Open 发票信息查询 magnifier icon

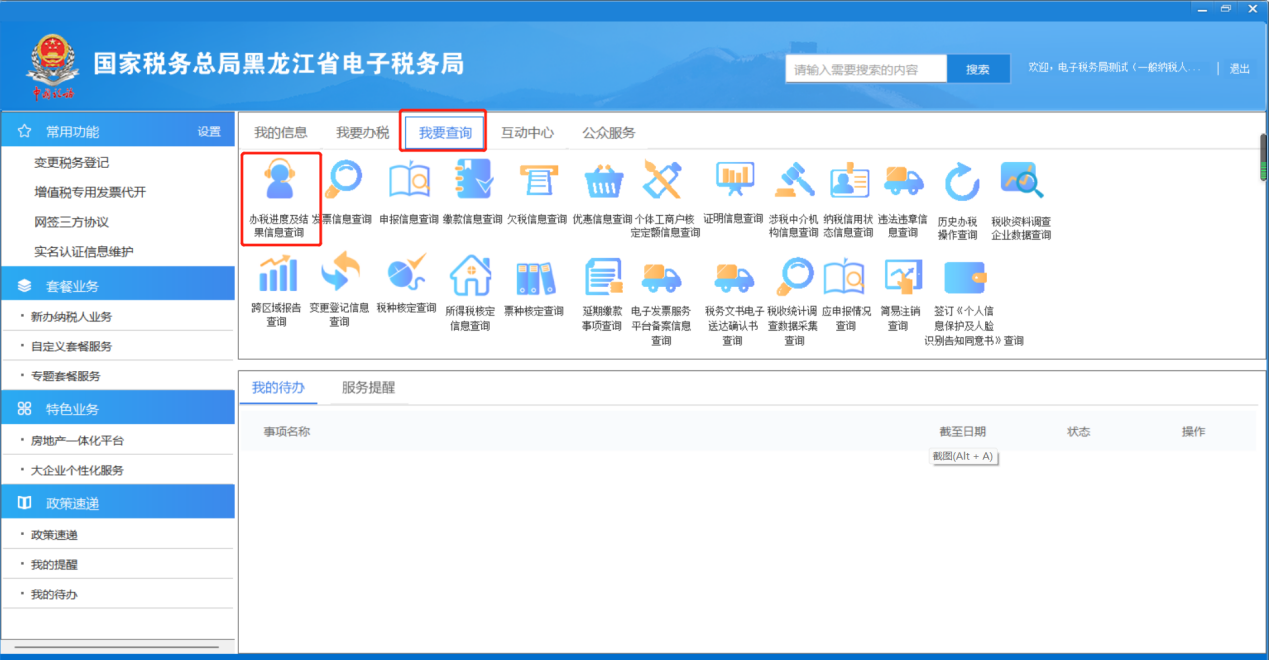344,180
